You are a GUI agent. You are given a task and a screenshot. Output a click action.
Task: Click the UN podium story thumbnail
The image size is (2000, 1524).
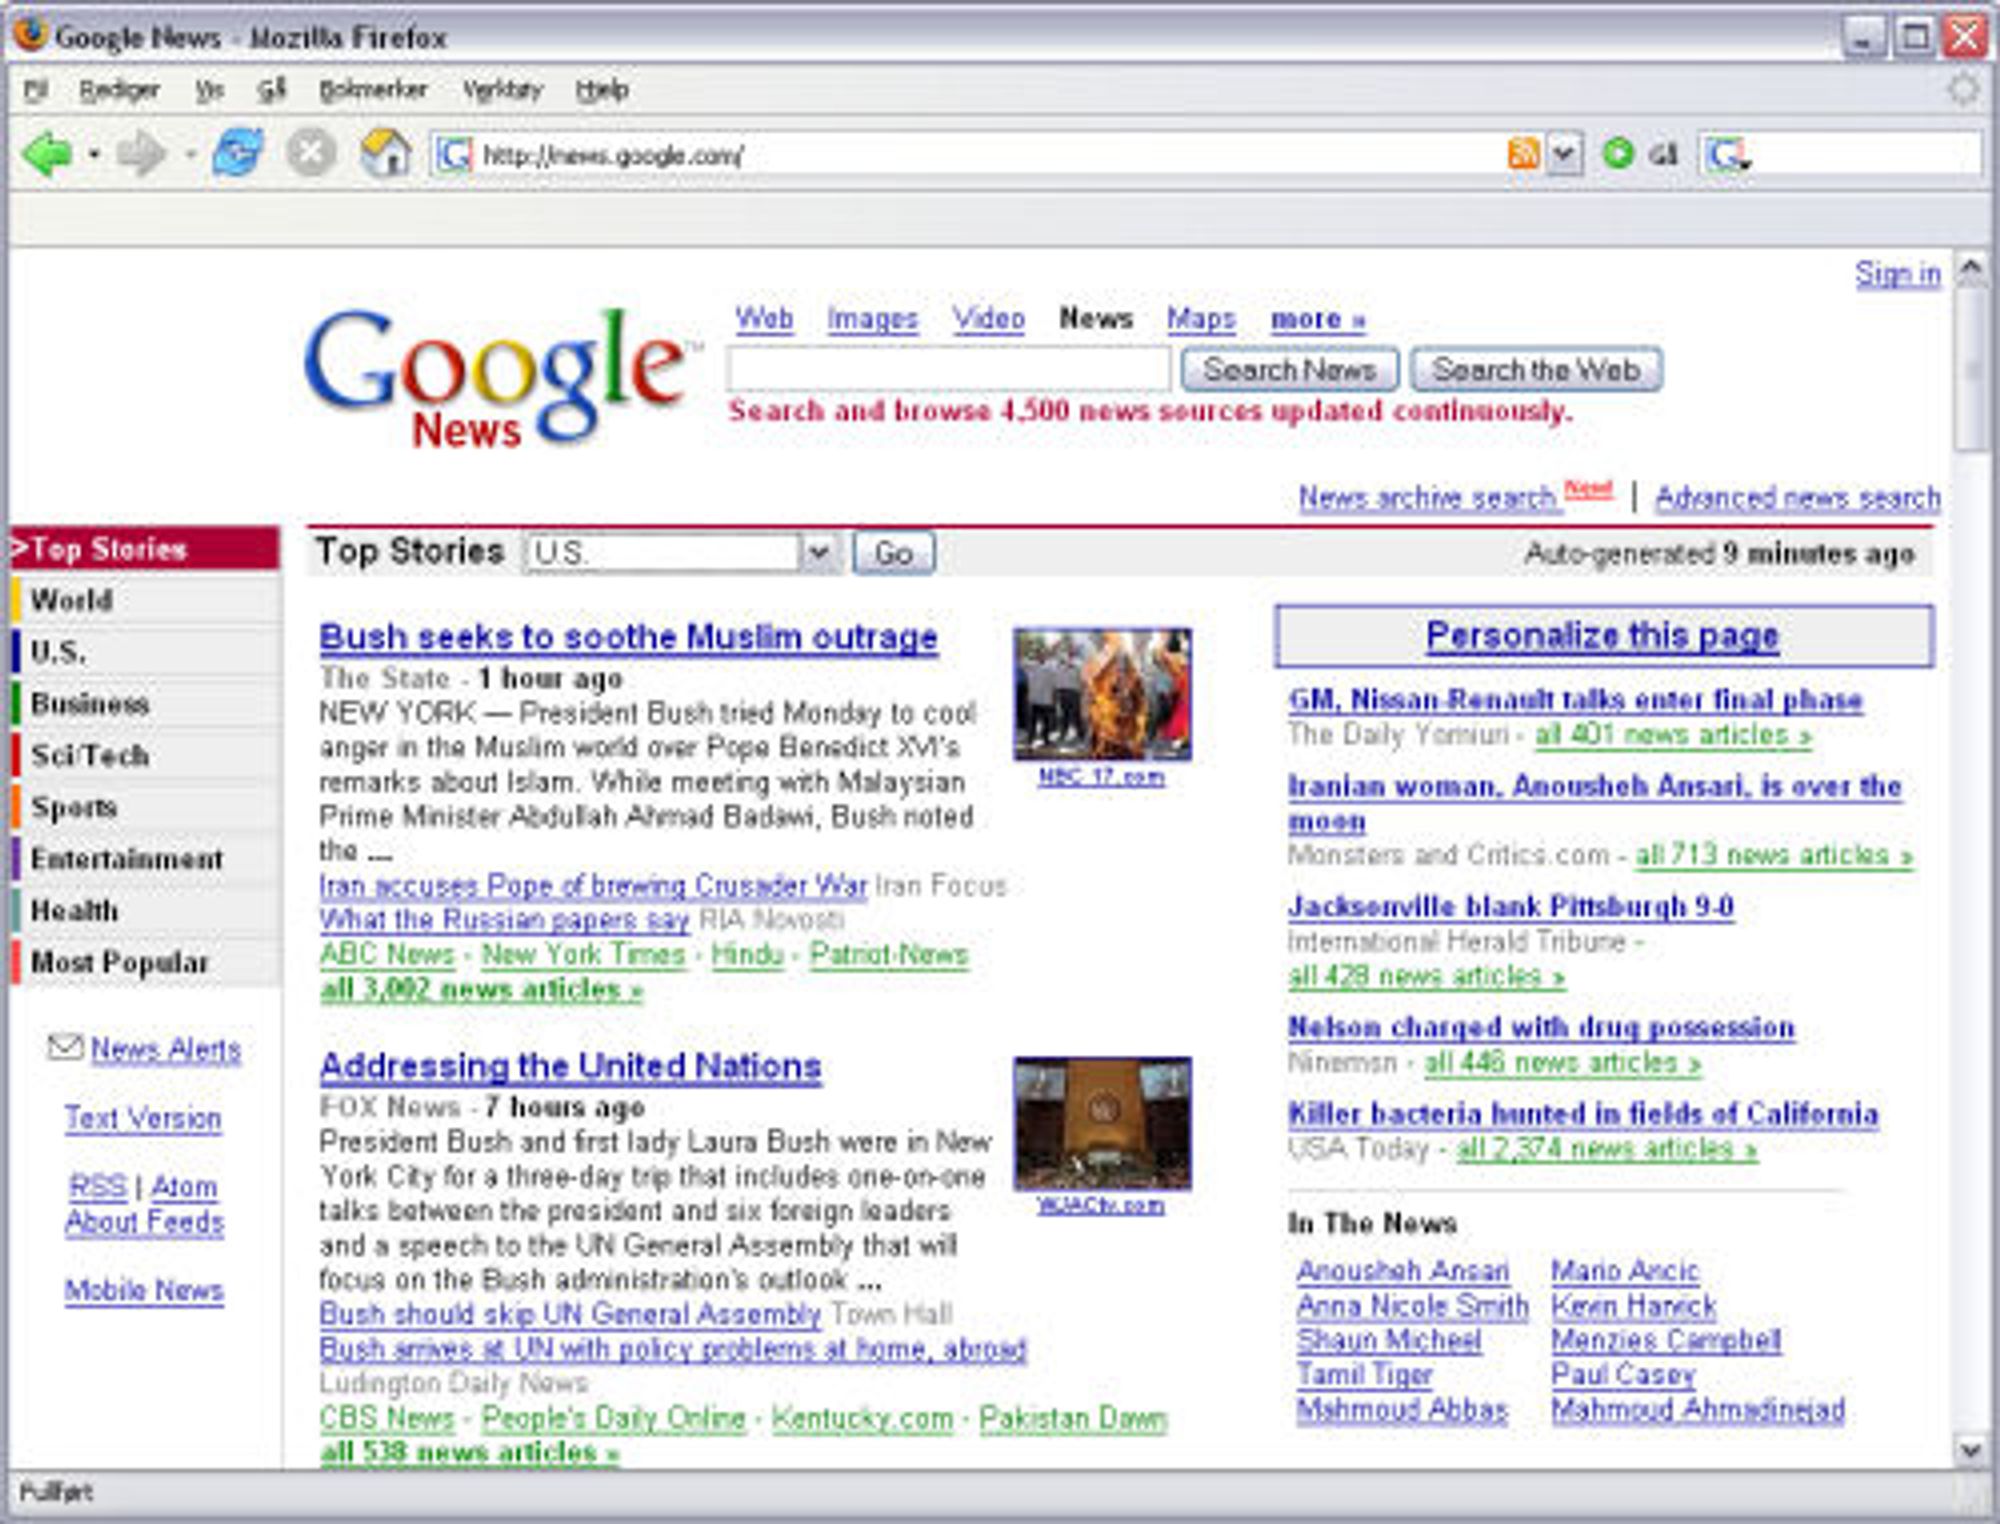1102,1123
